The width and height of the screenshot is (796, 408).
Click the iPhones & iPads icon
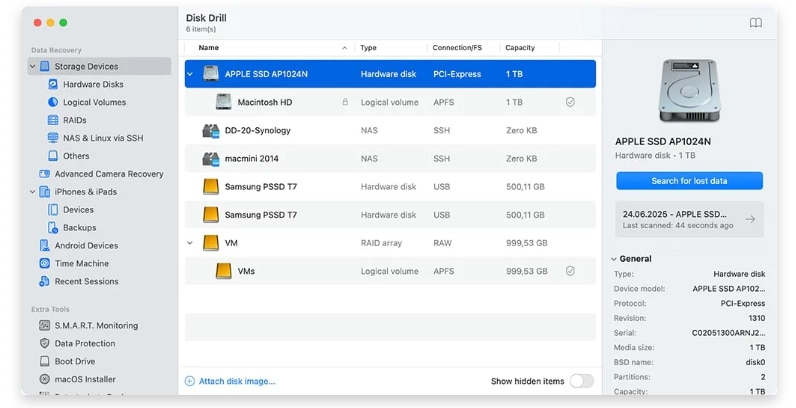45,192
